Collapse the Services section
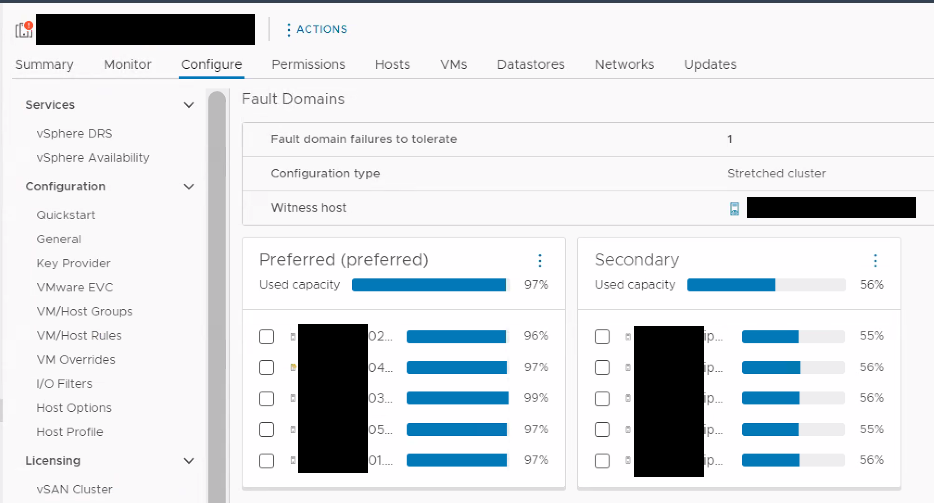 click(x=189, y=105)
